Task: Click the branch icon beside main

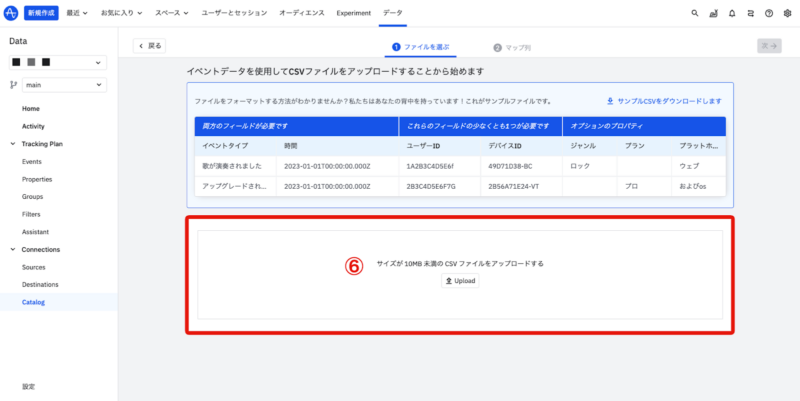Action: coord(14,85)
